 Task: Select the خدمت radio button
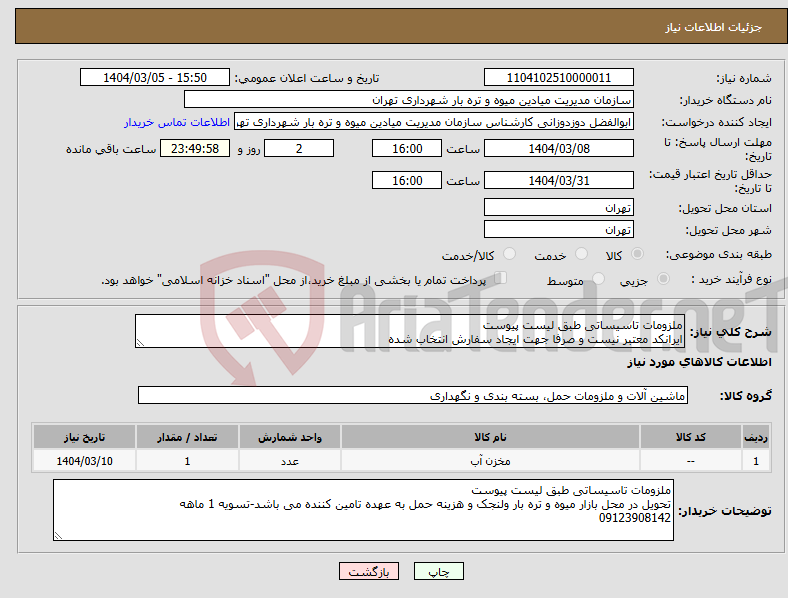point(581,254)
